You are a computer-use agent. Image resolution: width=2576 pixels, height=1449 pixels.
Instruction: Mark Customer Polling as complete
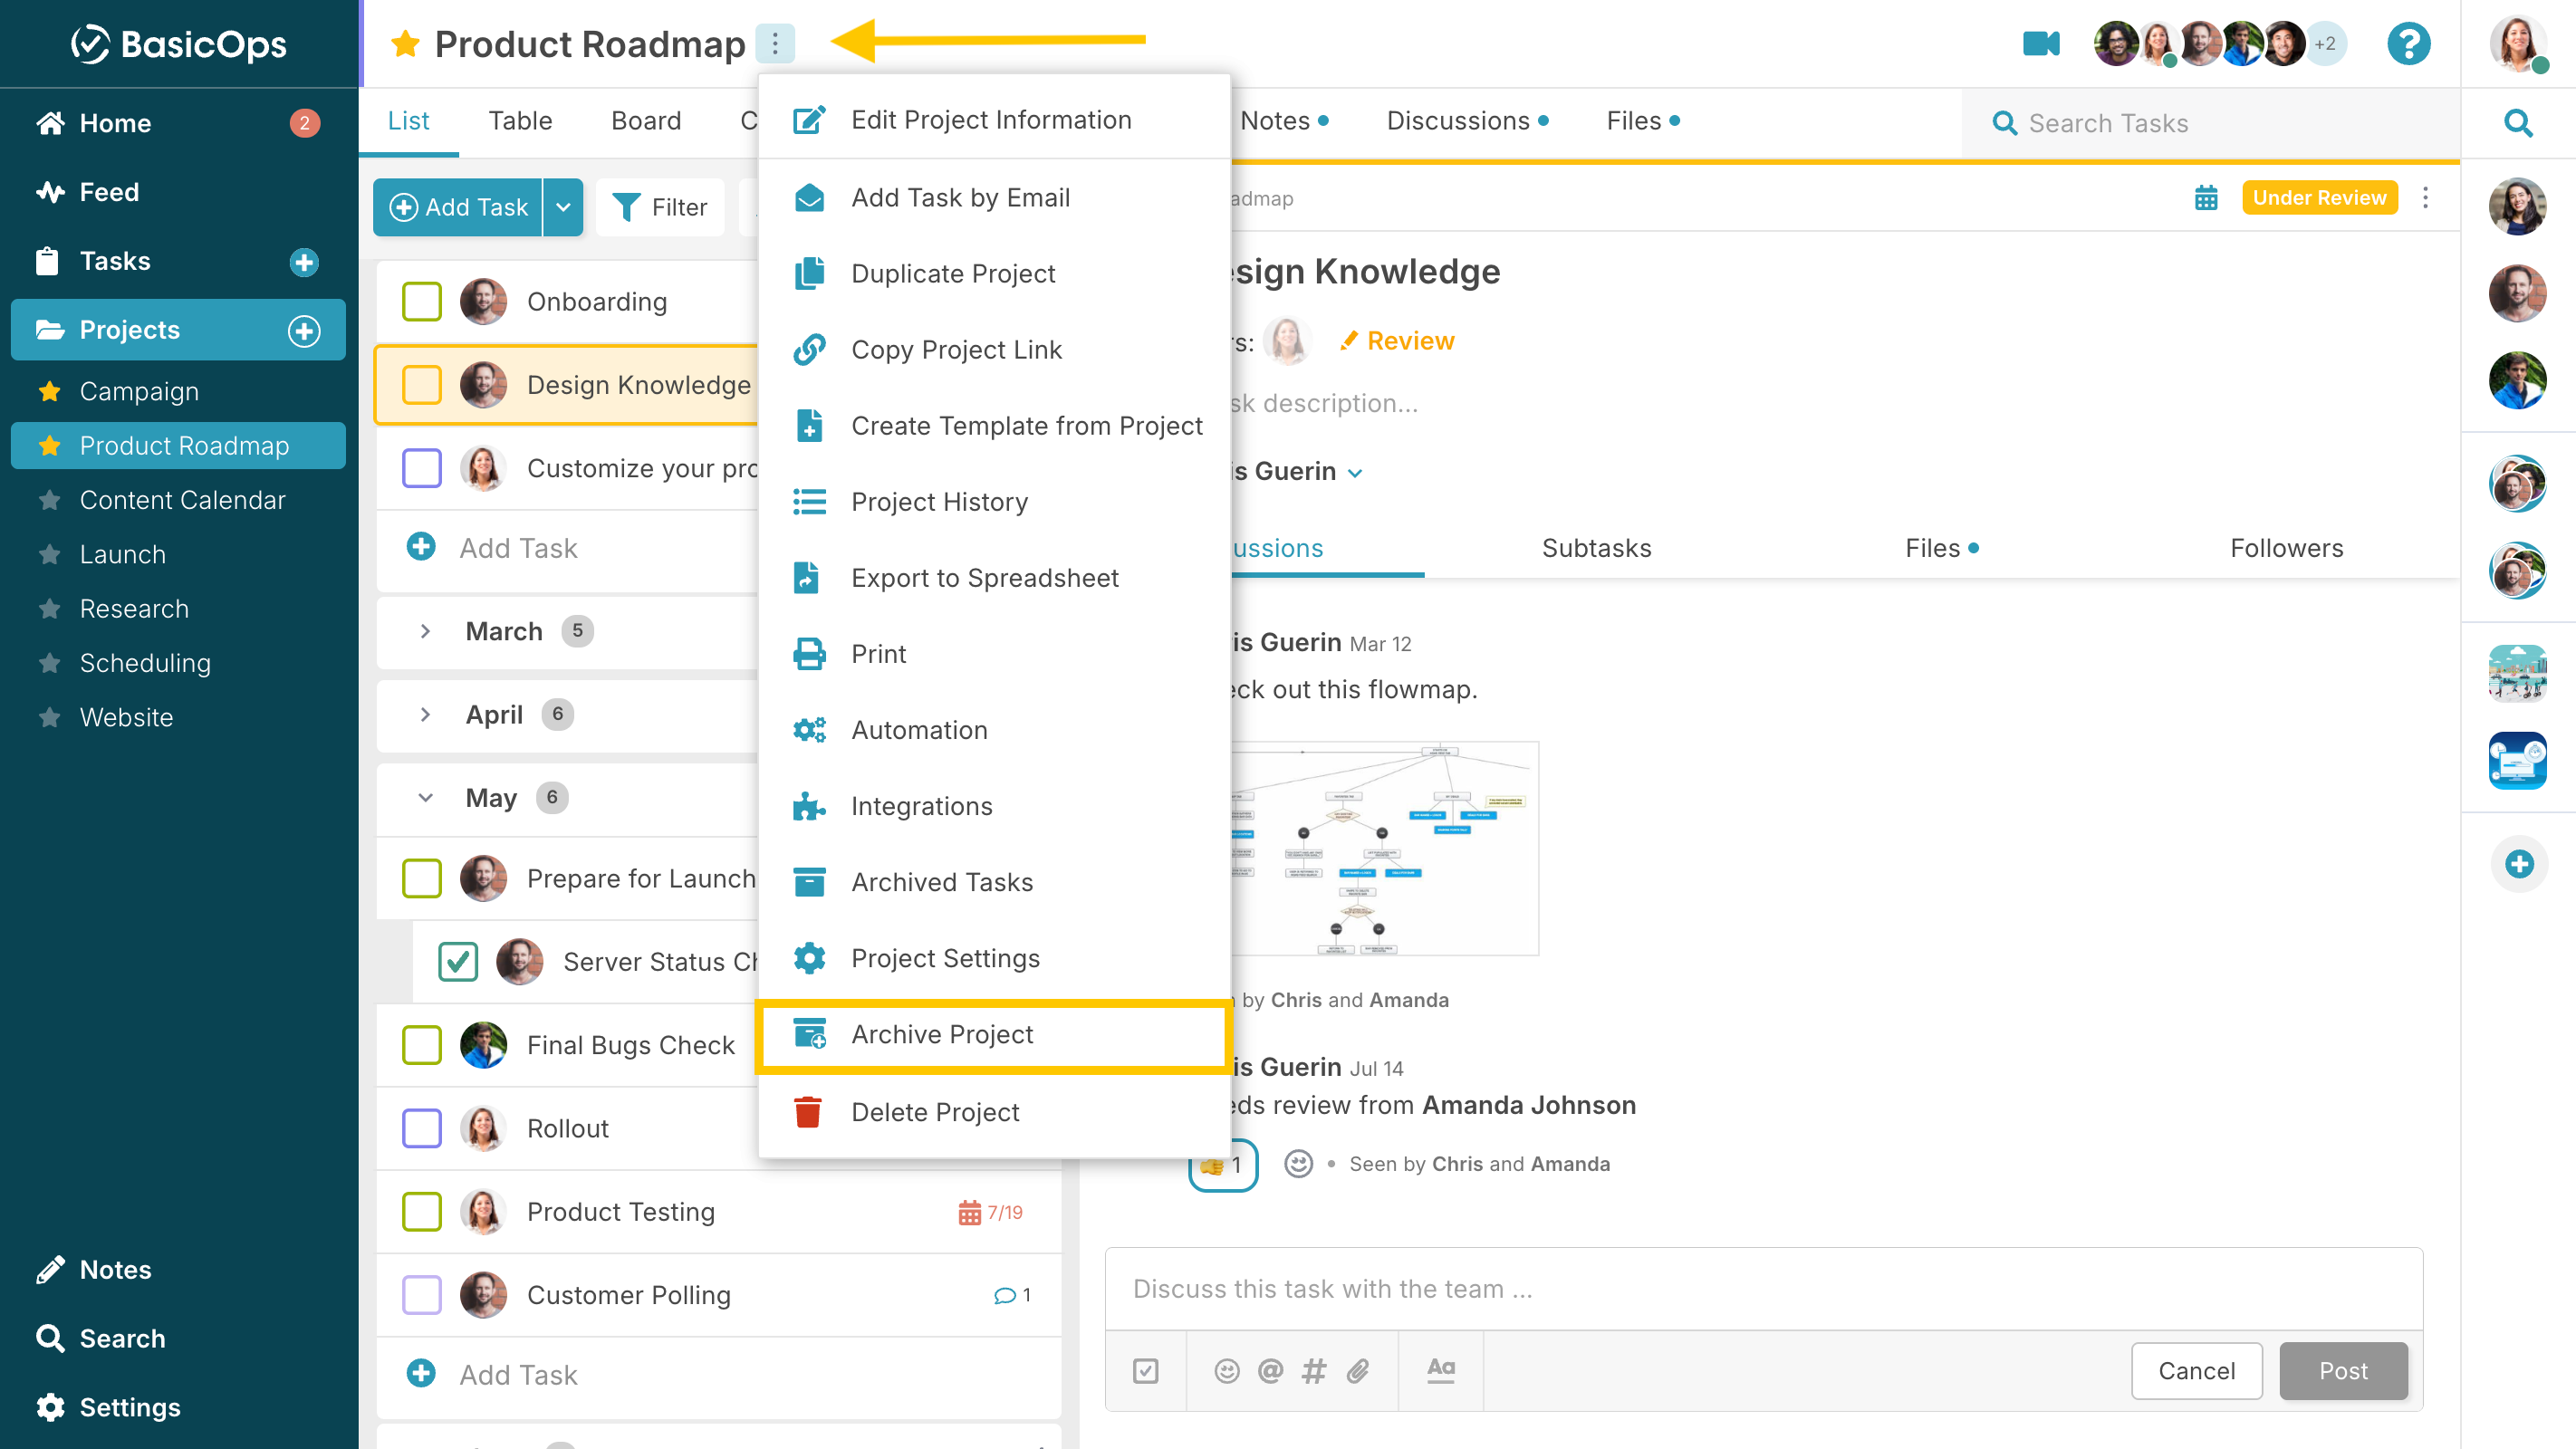tap(422, 1294)
